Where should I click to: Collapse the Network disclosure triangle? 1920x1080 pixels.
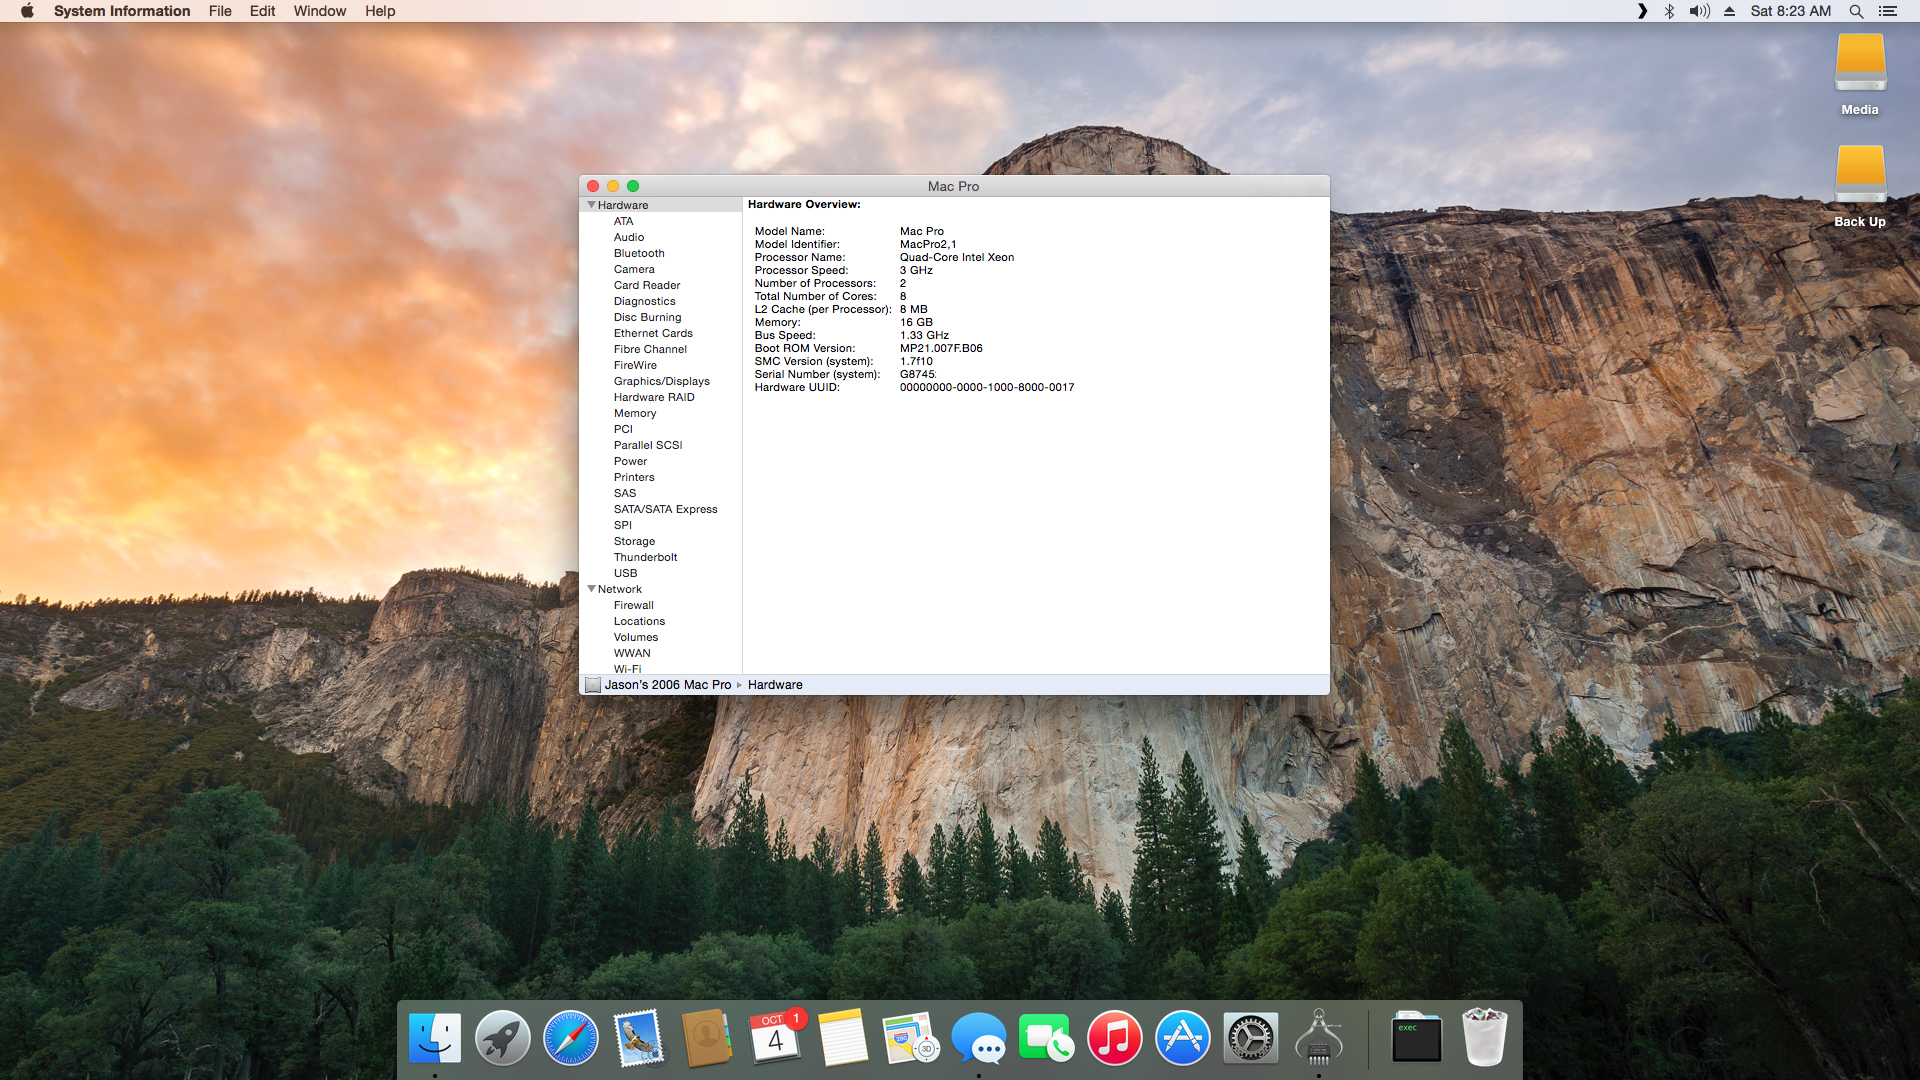point(591,589)
